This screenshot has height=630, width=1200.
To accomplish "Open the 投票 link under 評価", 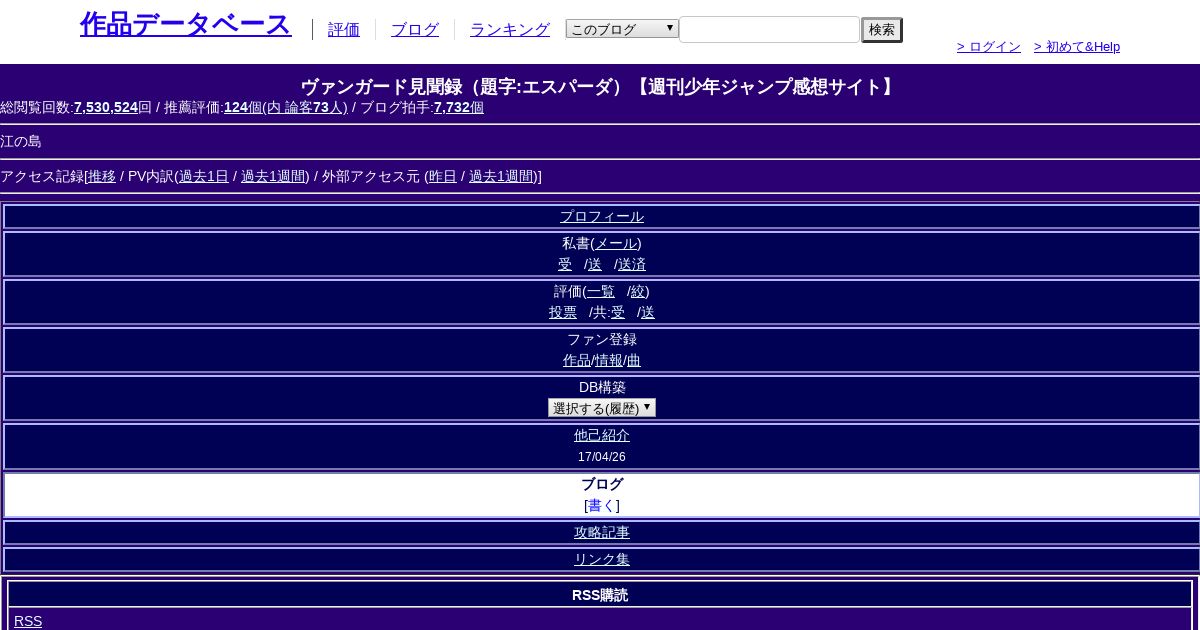I will 563,312.
